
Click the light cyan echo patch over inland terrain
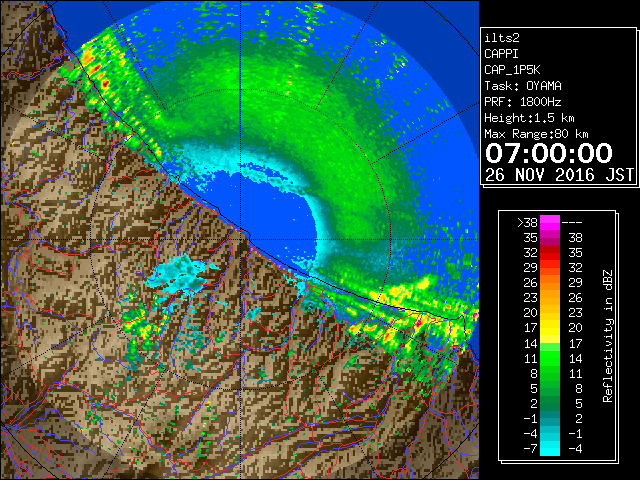pyautogui.click(x=178, y=272)
